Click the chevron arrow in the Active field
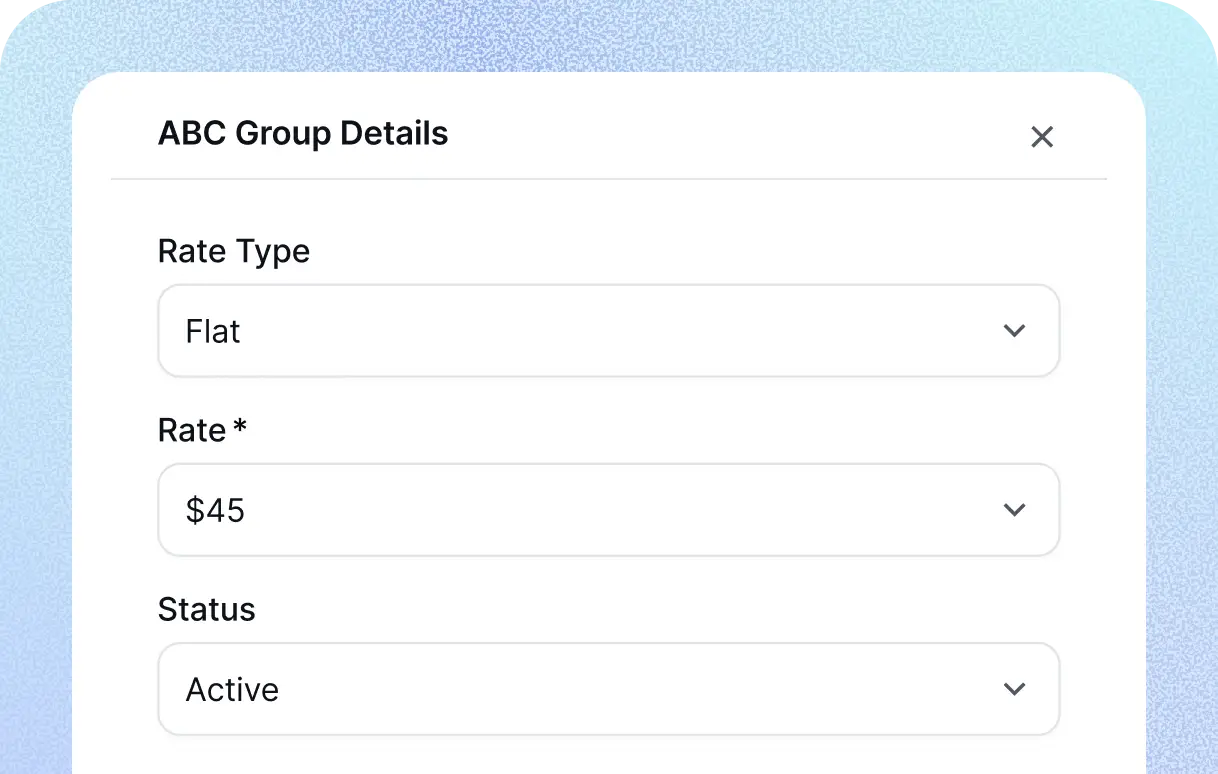The height and width of the screenshot is (774, 1218). 1014,689
